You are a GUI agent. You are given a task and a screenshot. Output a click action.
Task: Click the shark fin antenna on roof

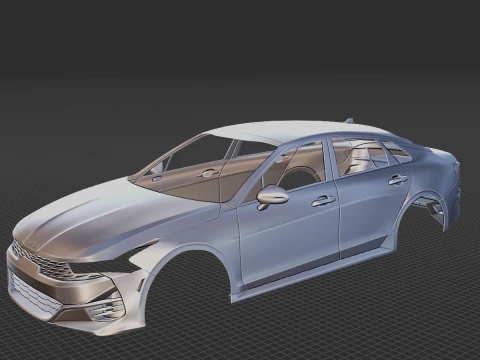point(349,120)
